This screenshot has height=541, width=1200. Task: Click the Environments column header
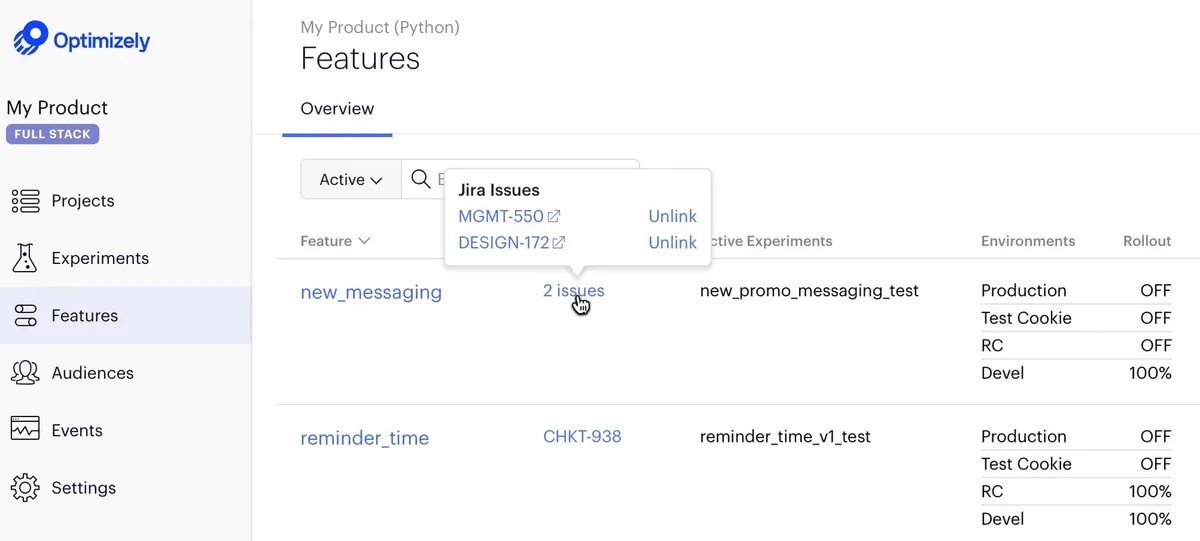tap(1028, 241)
